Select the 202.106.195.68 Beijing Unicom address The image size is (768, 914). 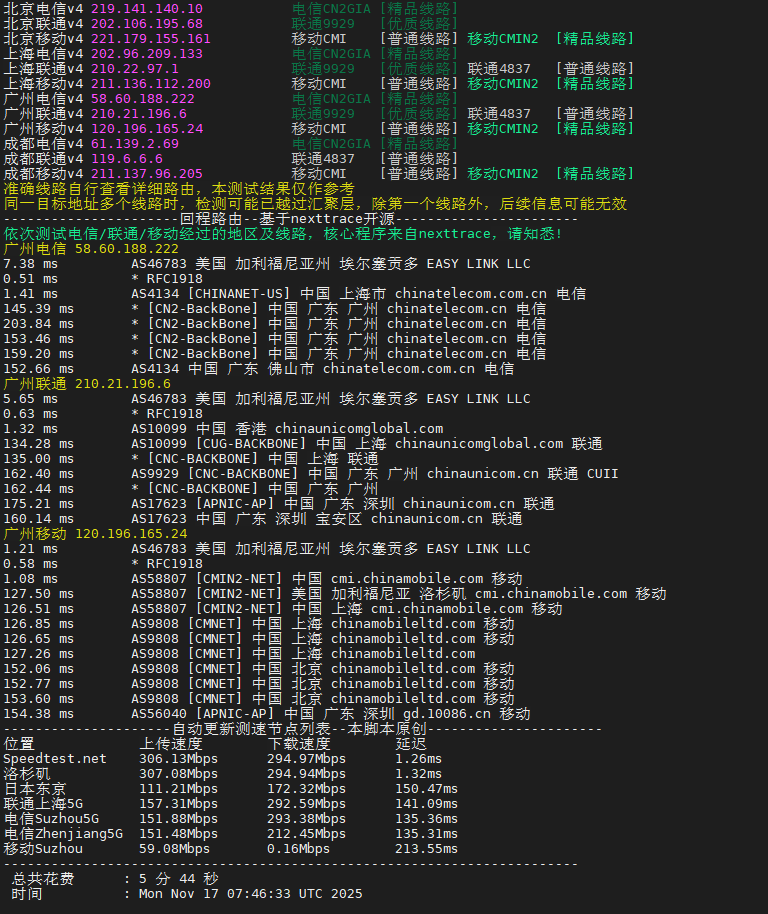pos(146,23)
